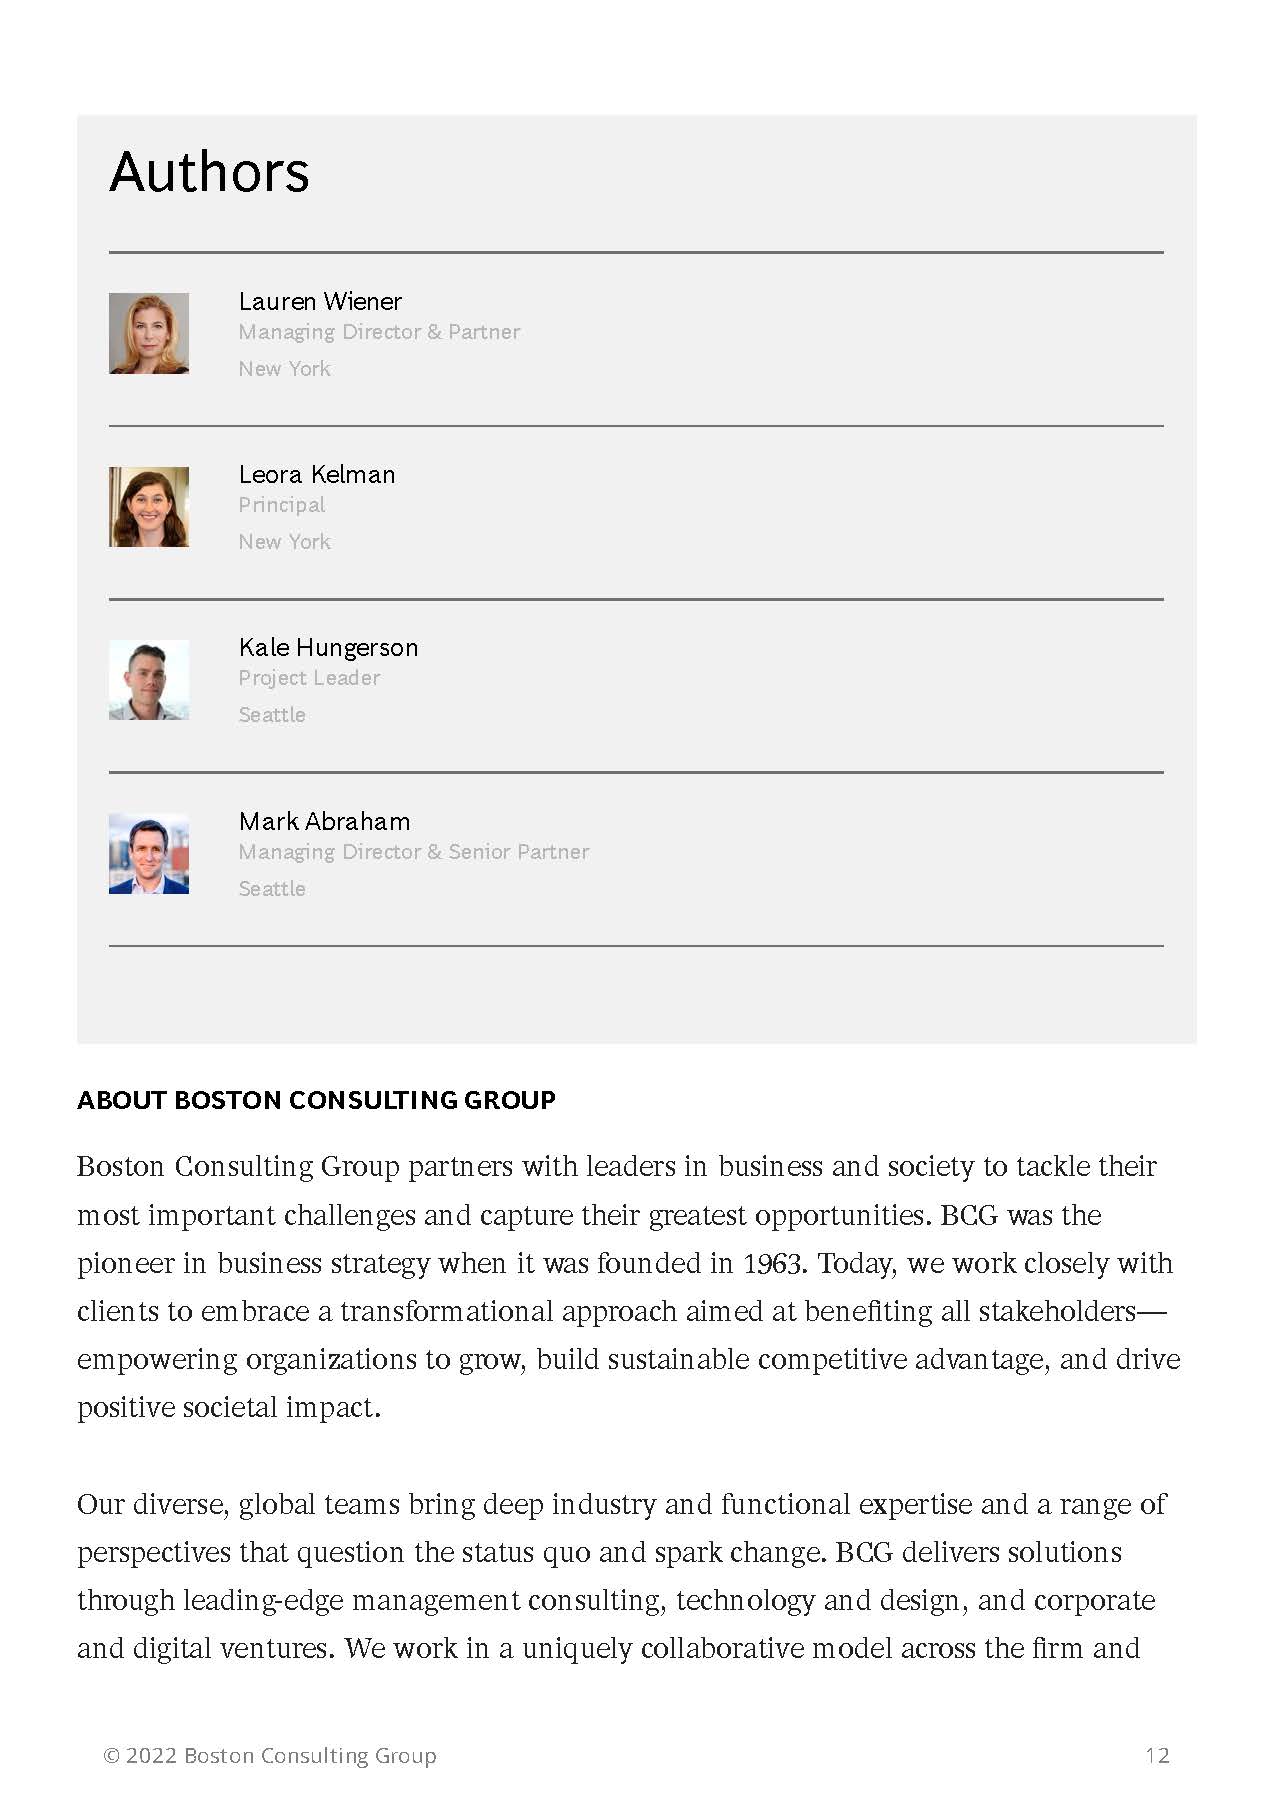1273x1801 pixels.
Task: Click Lauren Wiener's author photo
Action: tap(149, 333)
